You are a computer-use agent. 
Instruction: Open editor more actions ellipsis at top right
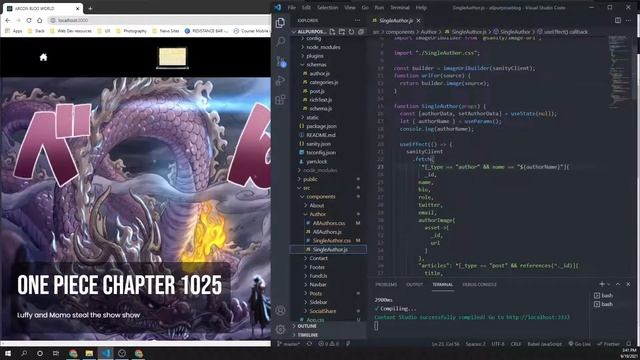[629, 20]
